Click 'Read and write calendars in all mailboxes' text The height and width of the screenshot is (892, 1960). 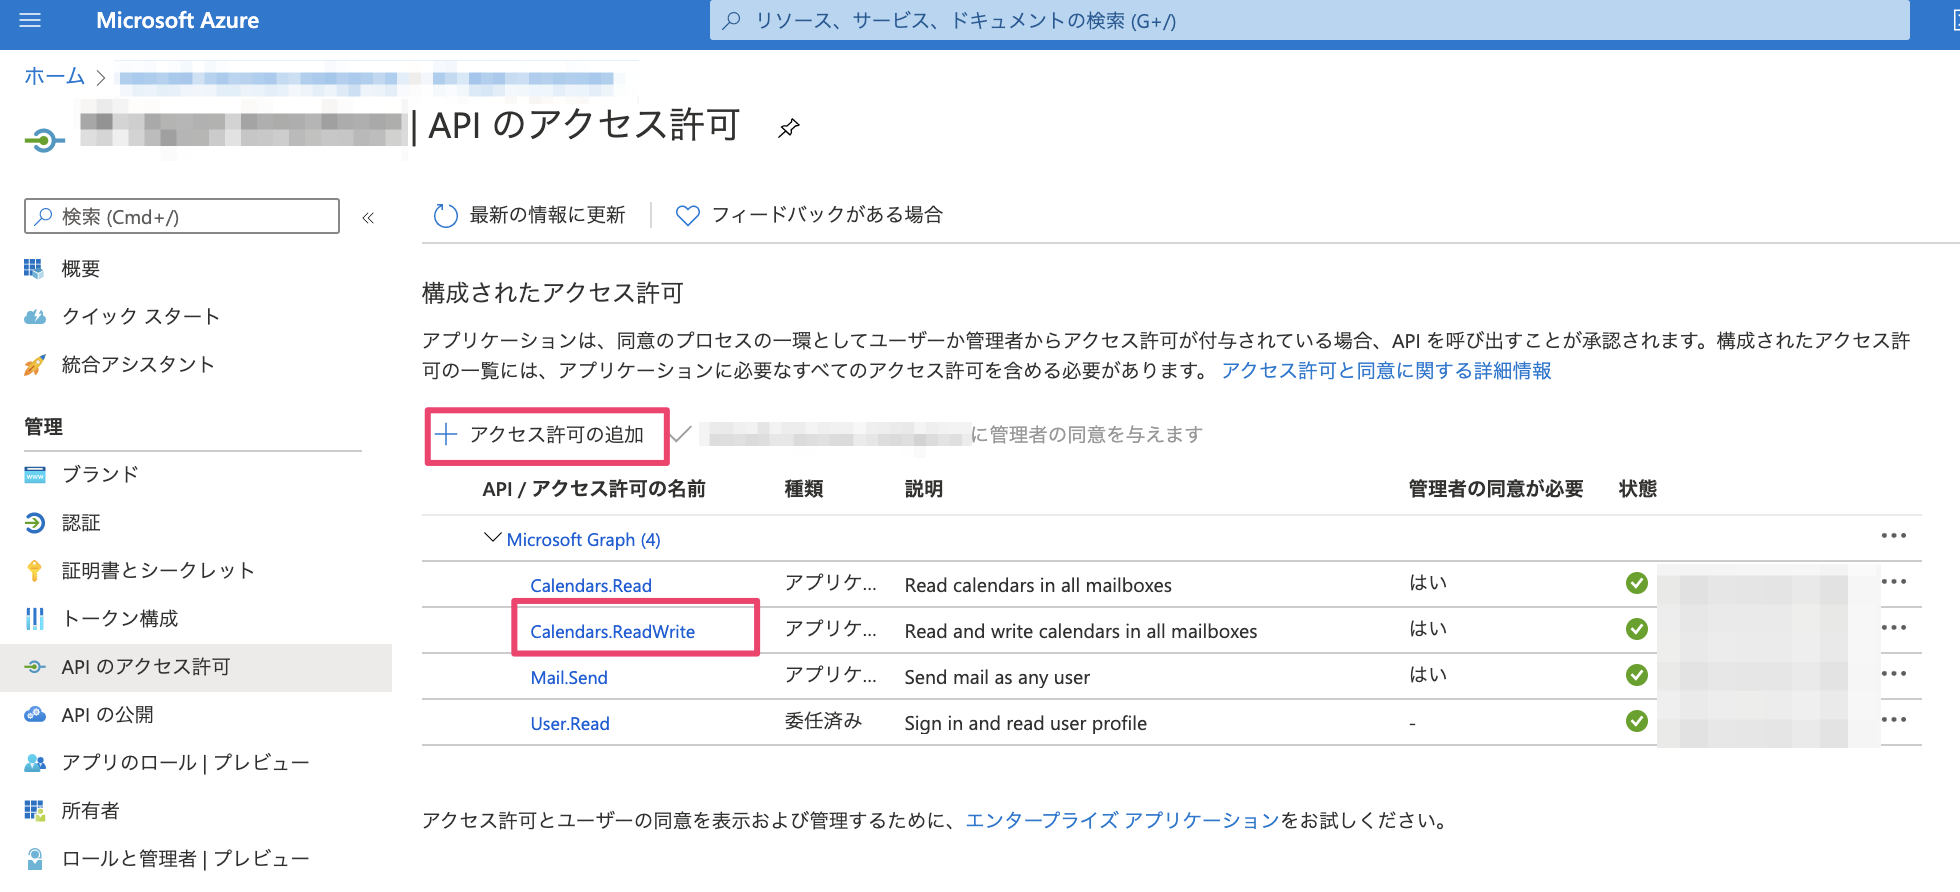point(1081,631)
